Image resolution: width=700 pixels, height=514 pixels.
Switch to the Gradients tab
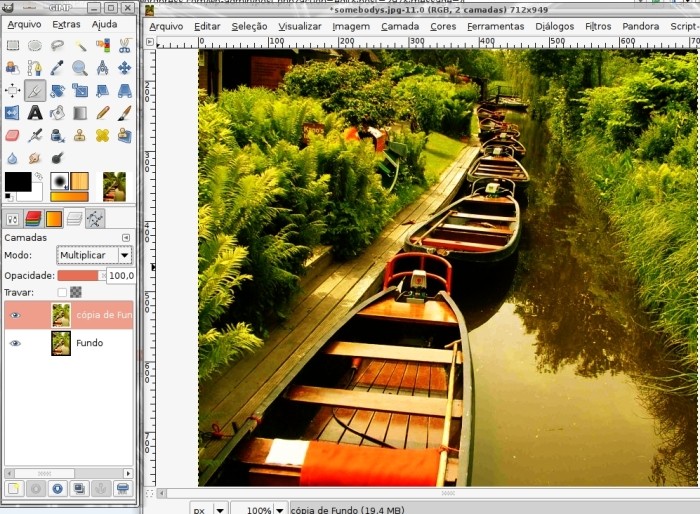pos(54,219)
